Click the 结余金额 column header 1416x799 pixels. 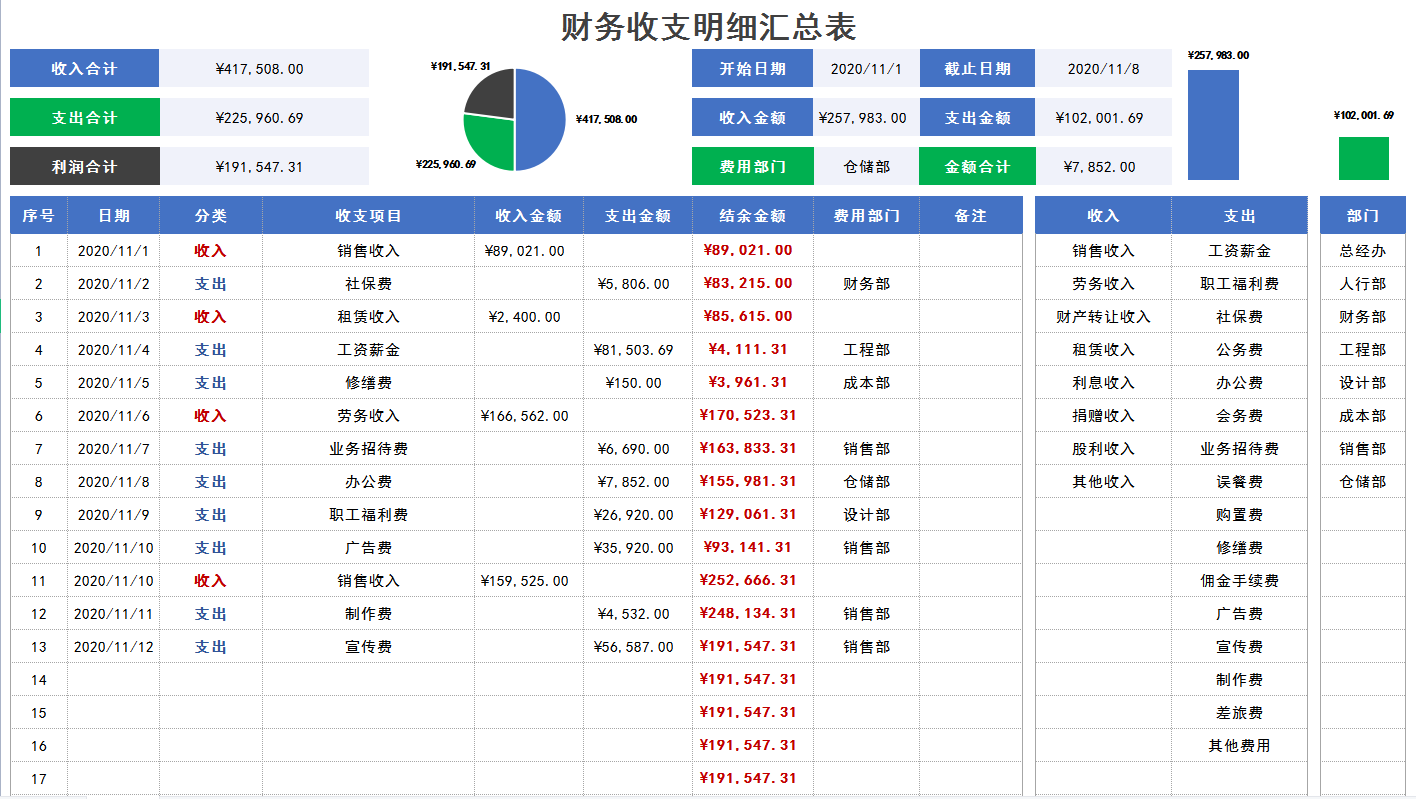click(752, 215)
